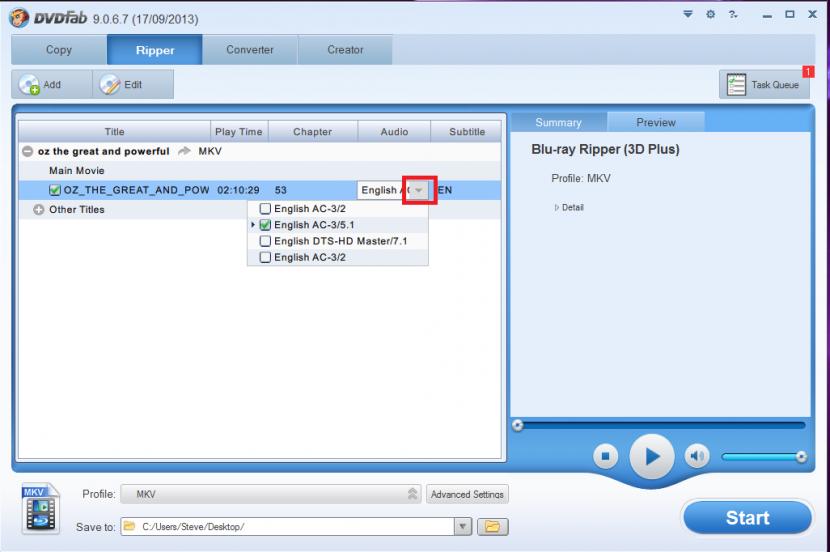
Task: Open the settings gear icon
Action: click(710, 14)
